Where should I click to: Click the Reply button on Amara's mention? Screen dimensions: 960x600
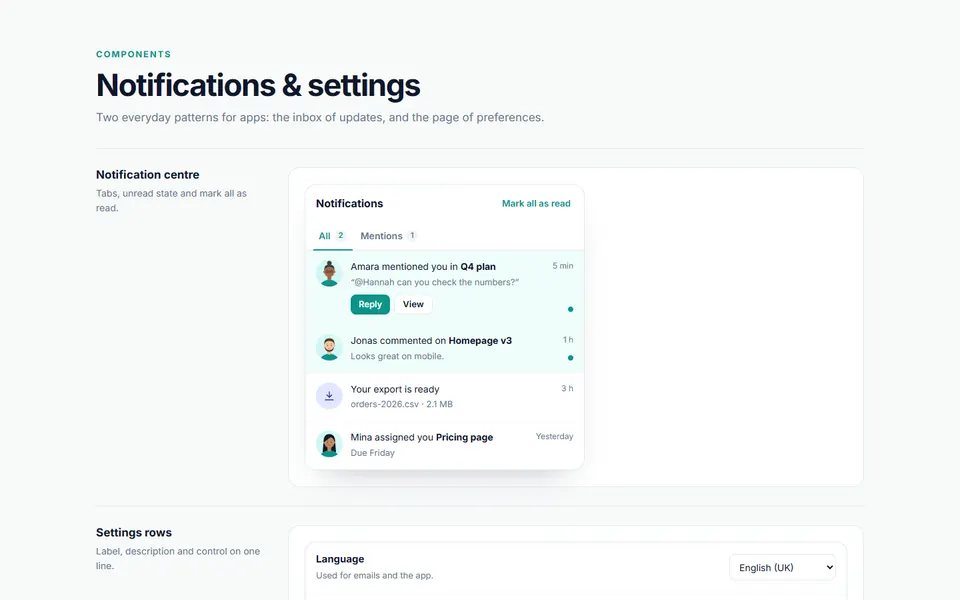pyautogui.click(x=370, y=304)
